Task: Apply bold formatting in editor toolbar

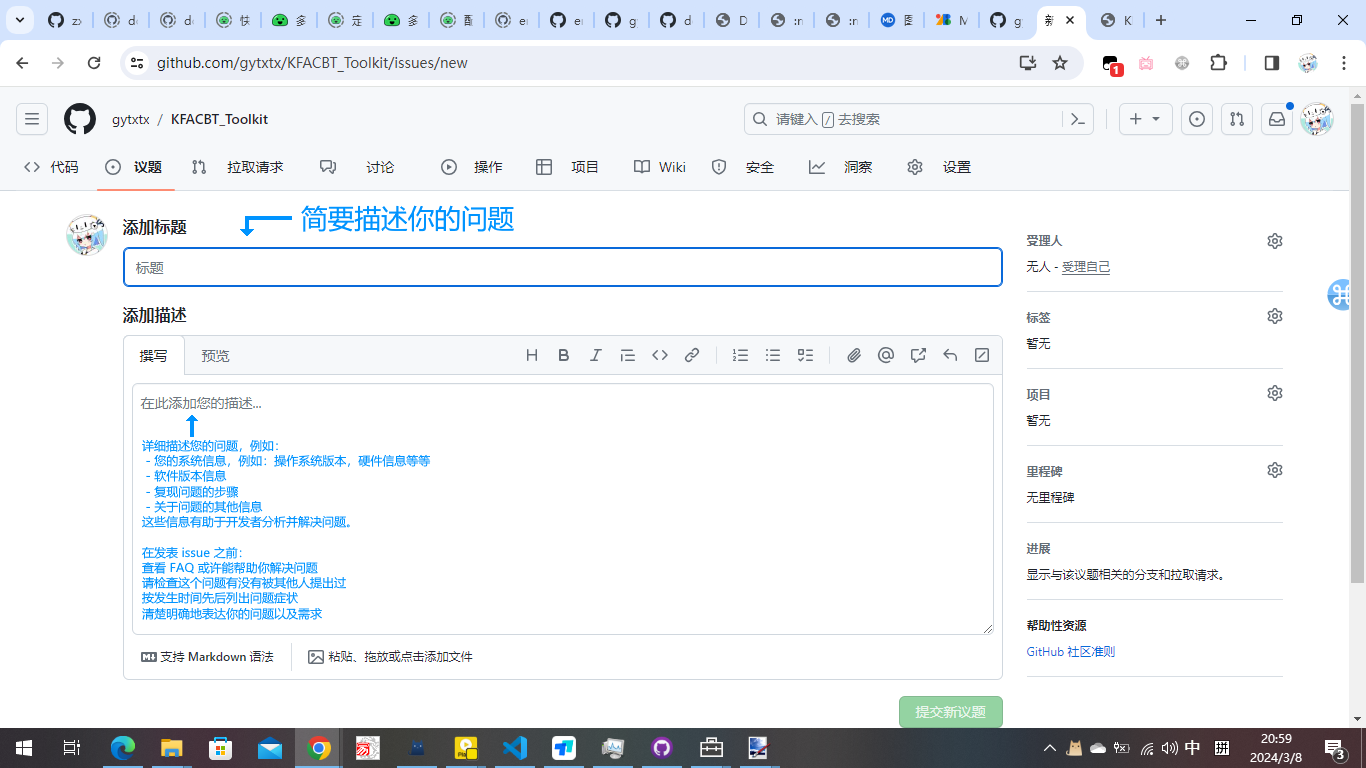Action: (x=564, y=355)
